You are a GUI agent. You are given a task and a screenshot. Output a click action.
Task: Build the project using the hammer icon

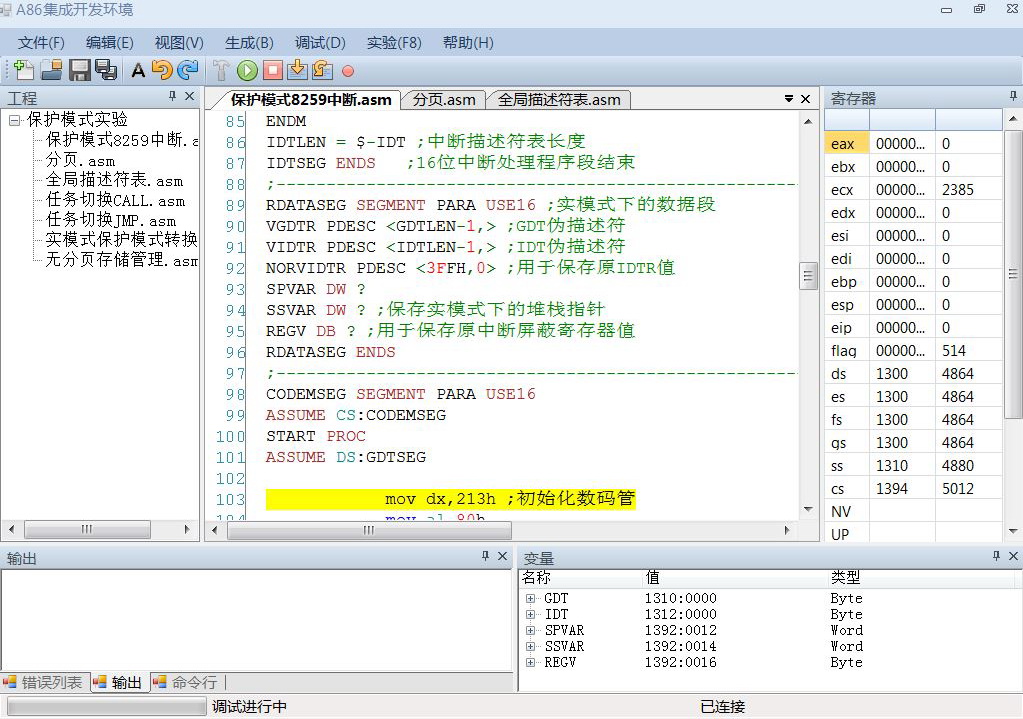pyautogui.click(x=220, y=71)
